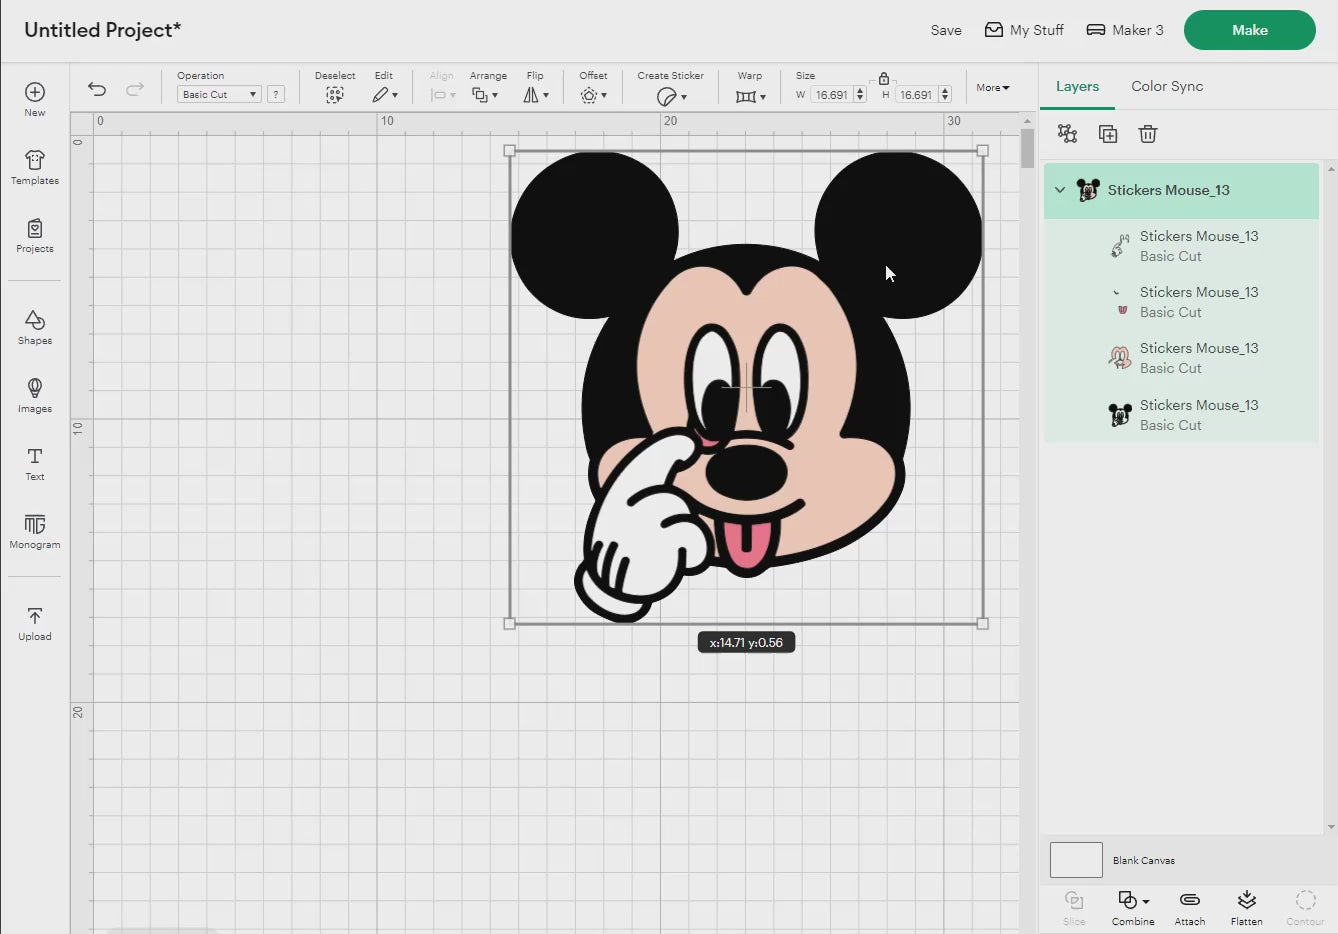The width and height of the screenshot is (1338, 934).
Task: Click the green Make button
Action: click(x=1250, y=30)
